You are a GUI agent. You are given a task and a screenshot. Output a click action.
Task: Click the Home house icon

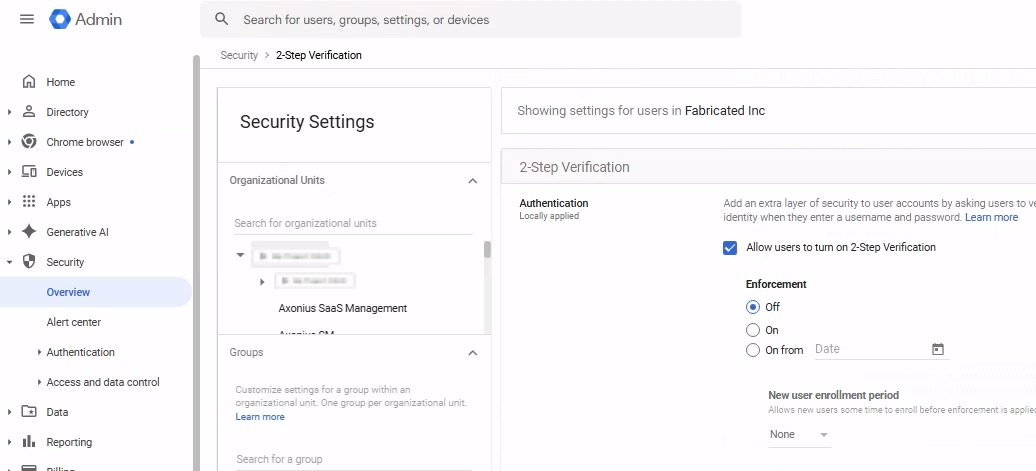(29, 82)
